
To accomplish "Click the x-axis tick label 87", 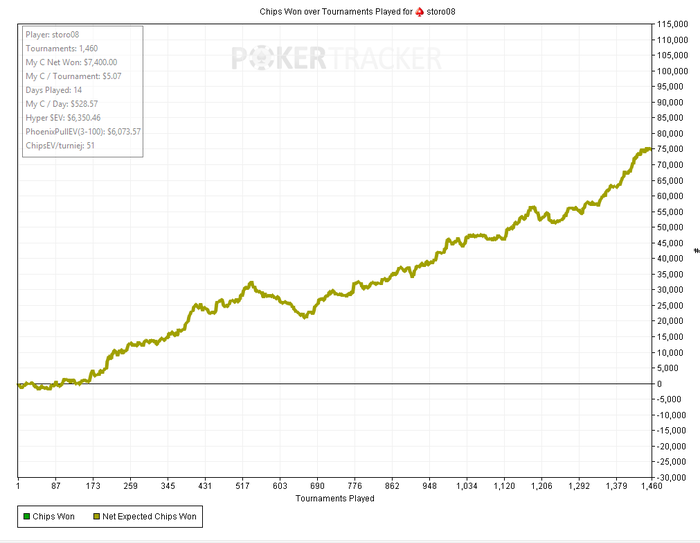I will tap(56, 485).
